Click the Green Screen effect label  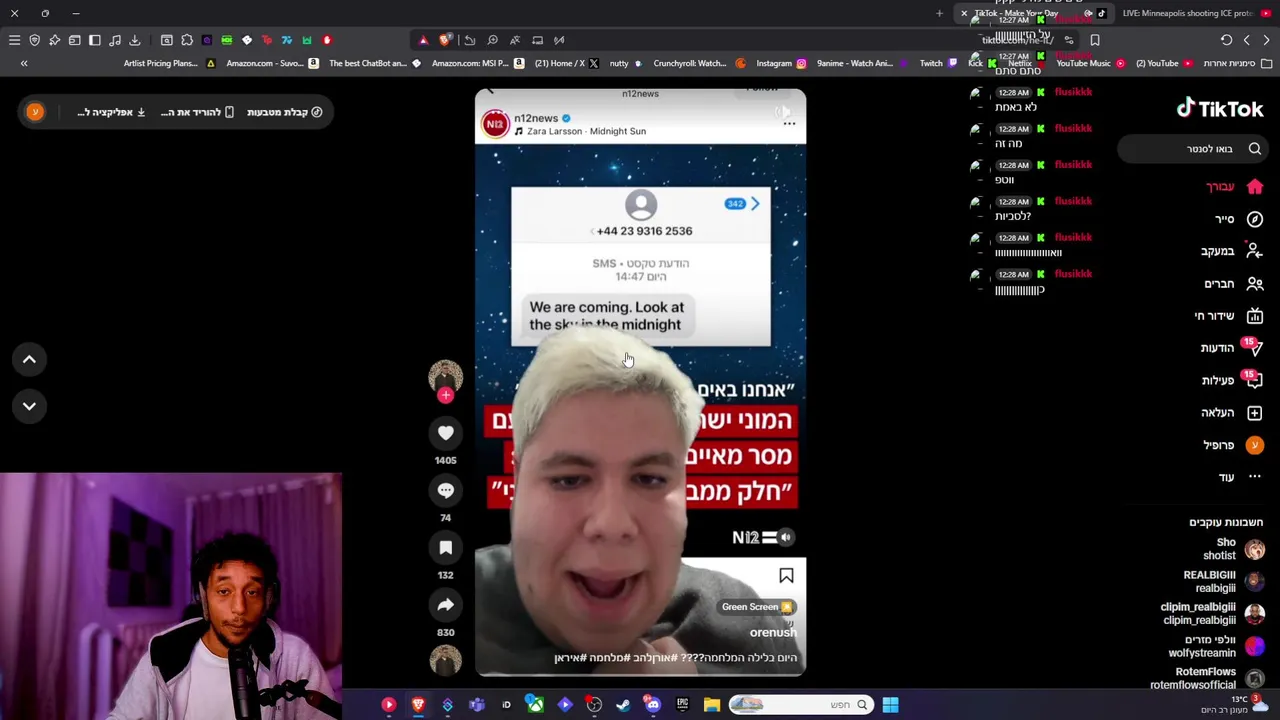(757, 607)
